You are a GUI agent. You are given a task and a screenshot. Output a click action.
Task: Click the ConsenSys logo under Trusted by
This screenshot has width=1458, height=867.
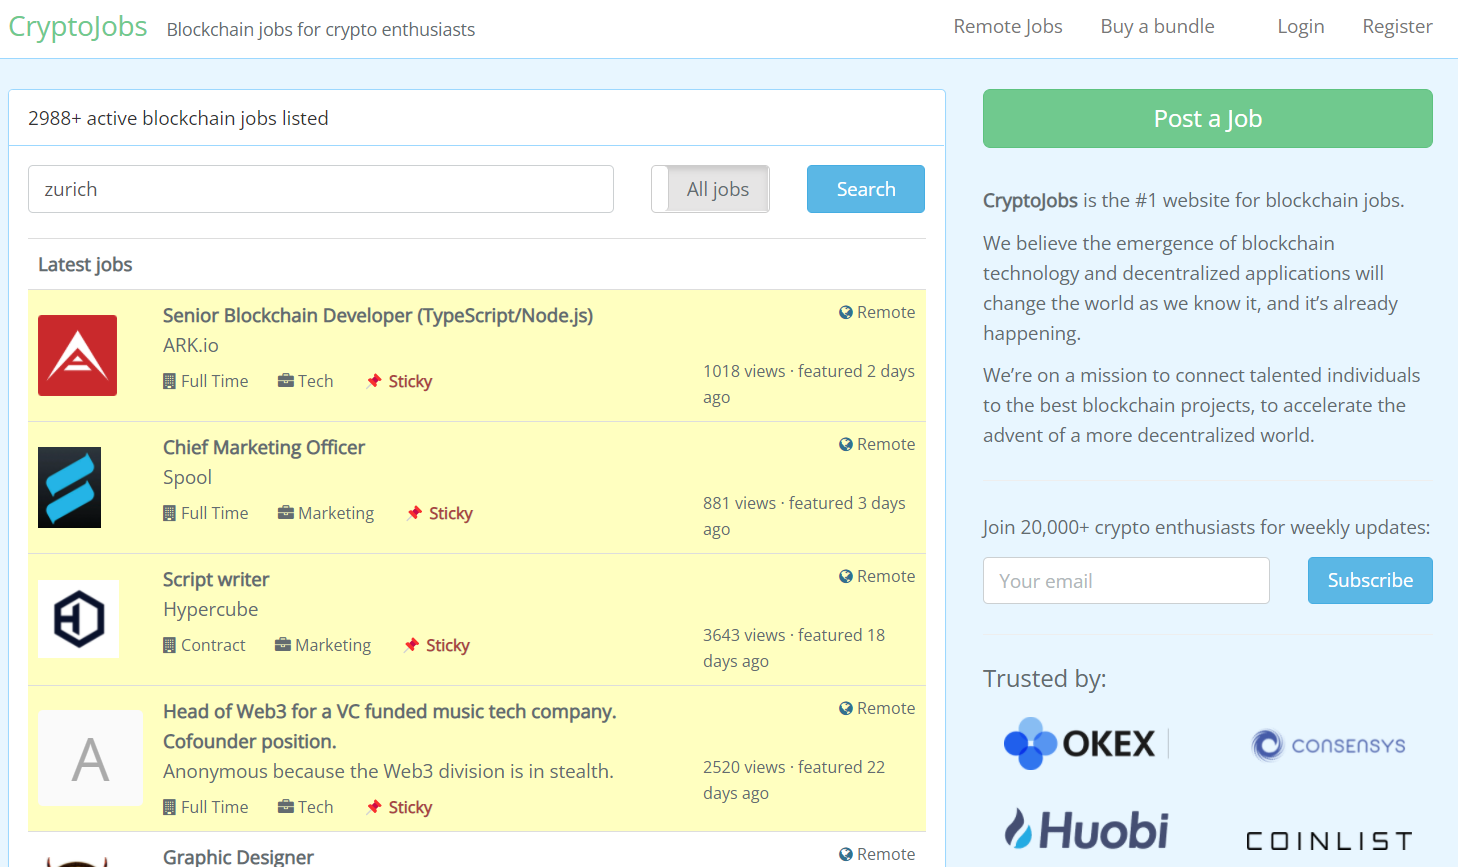[1328, 745]
